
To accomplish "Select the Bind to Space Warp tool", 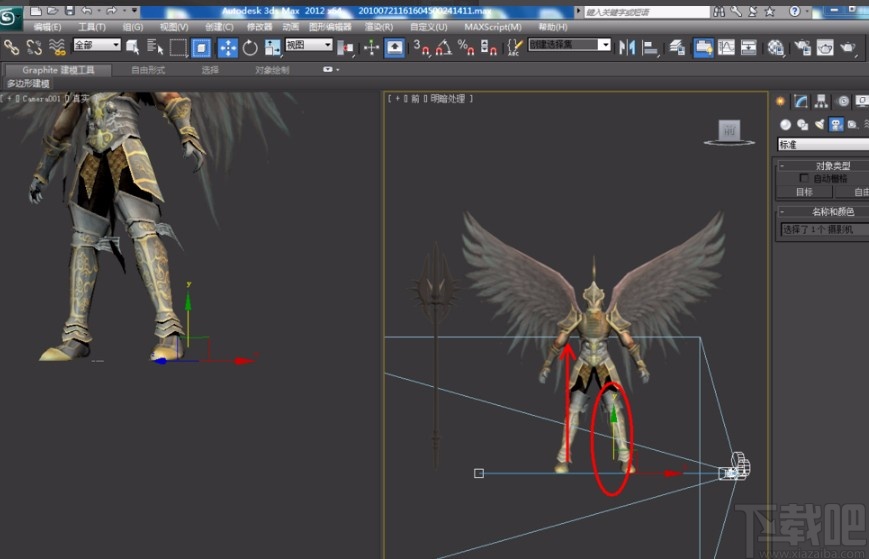I will 57,48.
